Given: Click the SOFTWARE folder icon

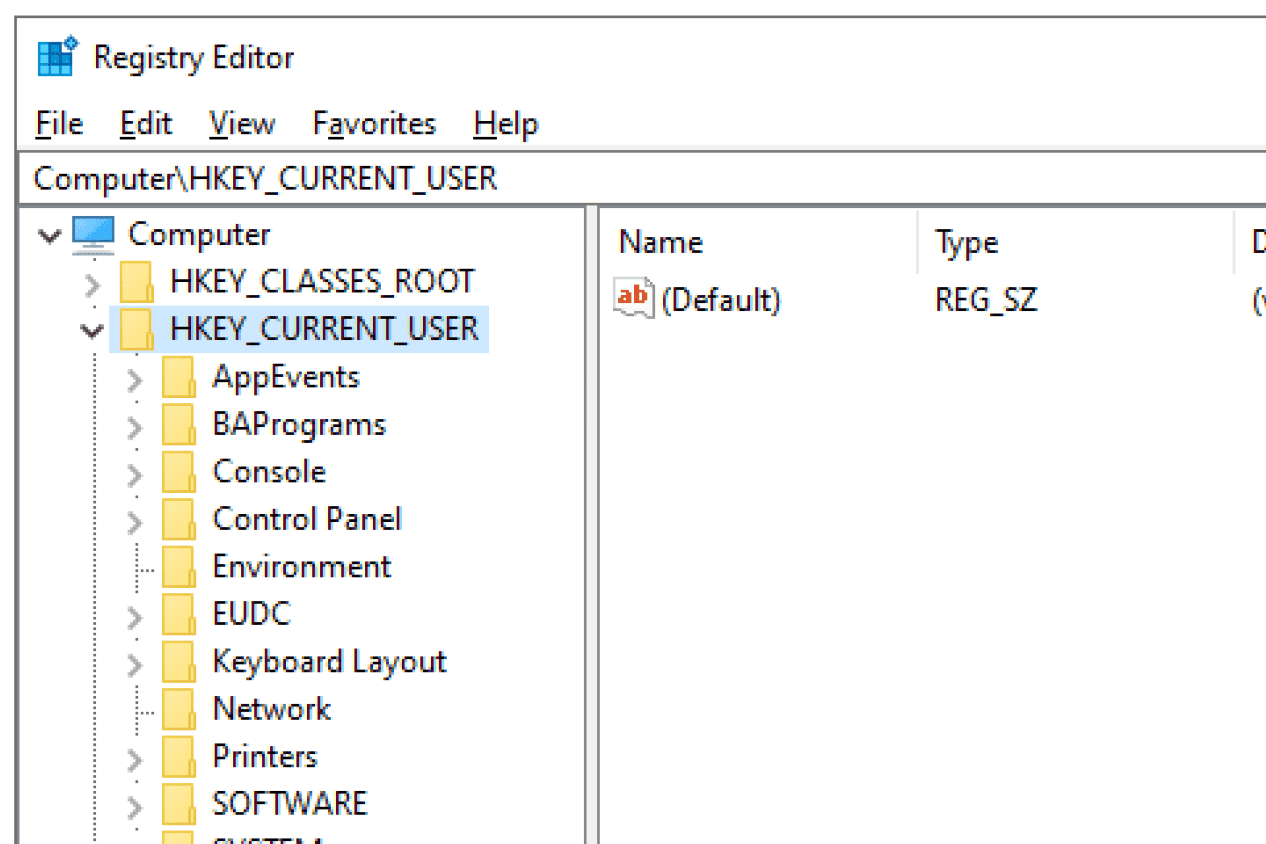Looking at the screenshot, I should pos(178,804).
